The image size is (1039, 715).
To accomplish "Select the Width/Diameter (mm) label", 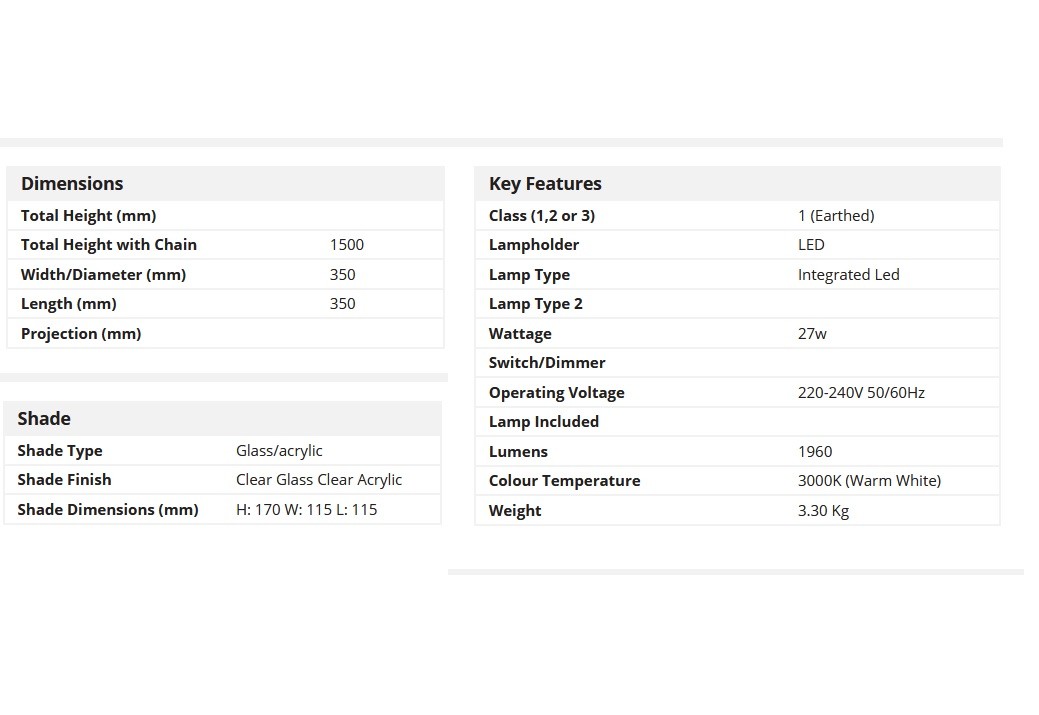I will (x=103, y=274).
